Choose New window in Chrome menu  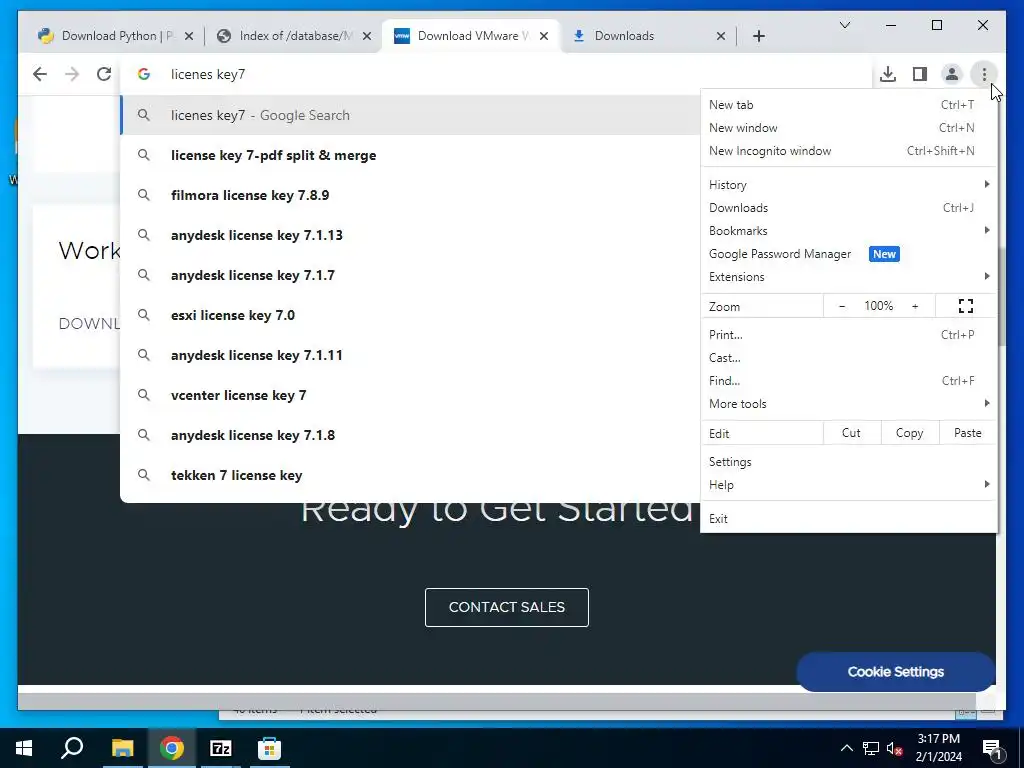848,127
